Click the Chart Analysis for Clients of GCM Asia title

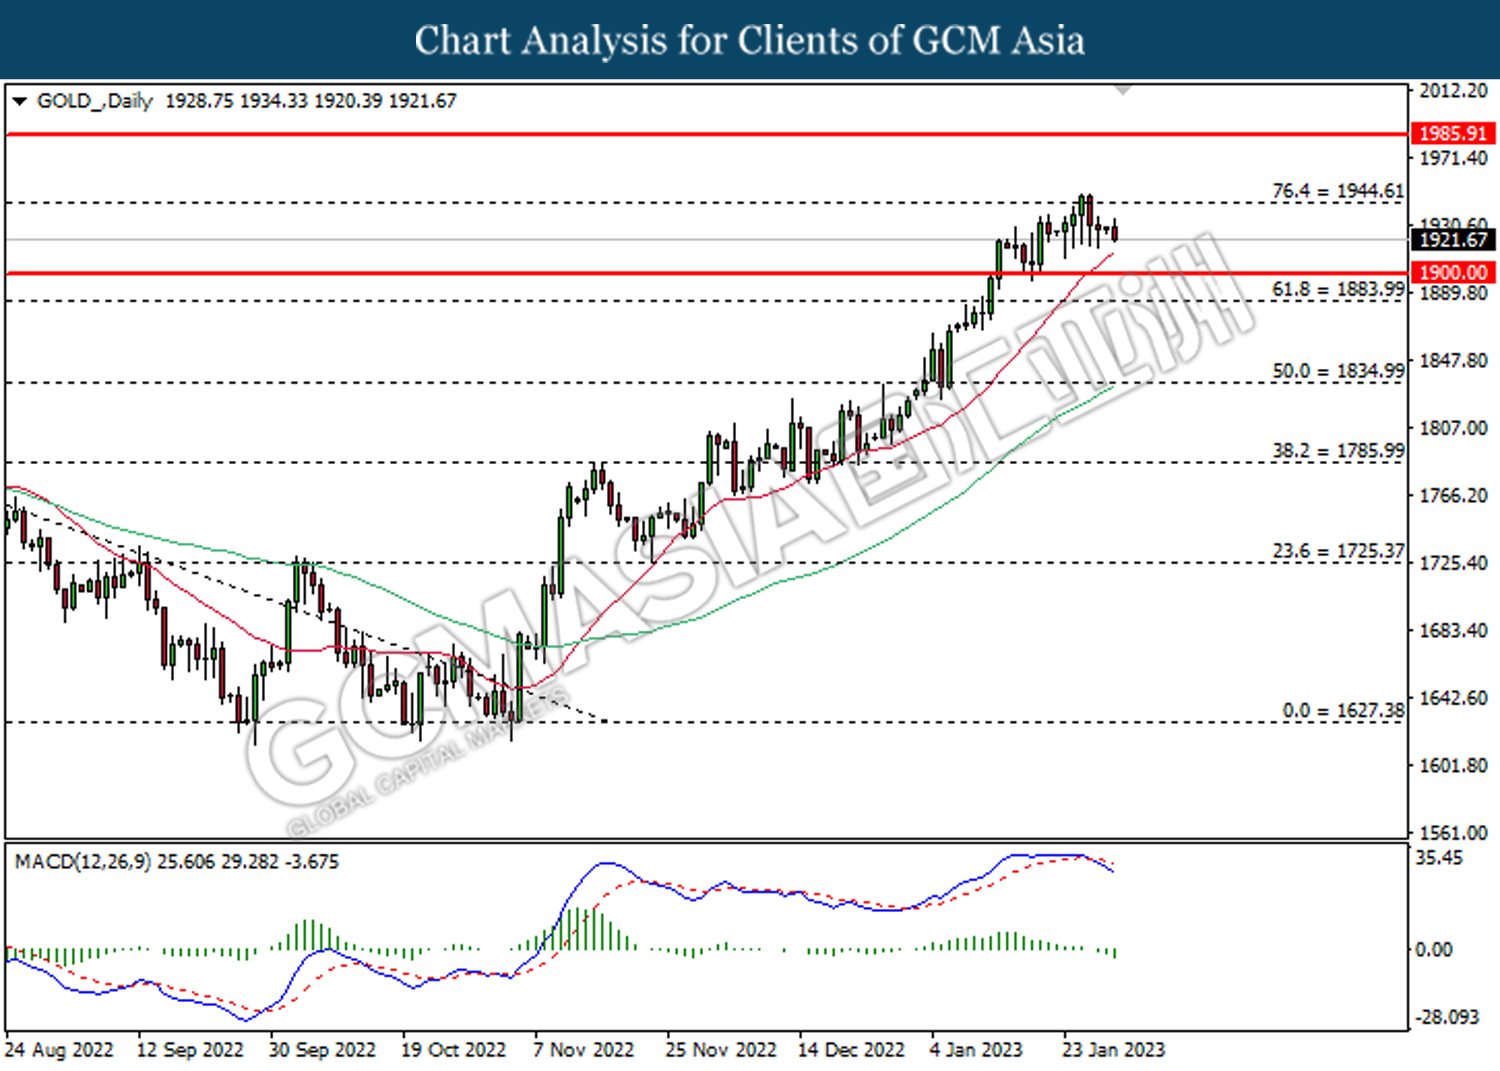click(750, 40)
